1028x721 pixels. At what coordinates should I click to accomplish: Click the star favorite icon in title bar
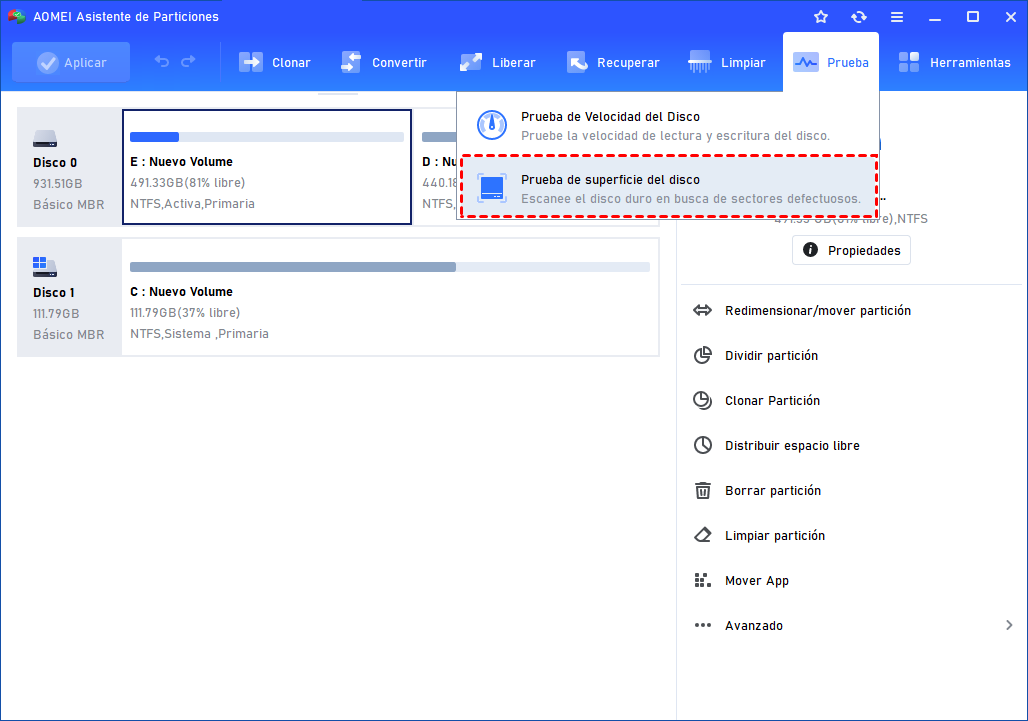821,17
